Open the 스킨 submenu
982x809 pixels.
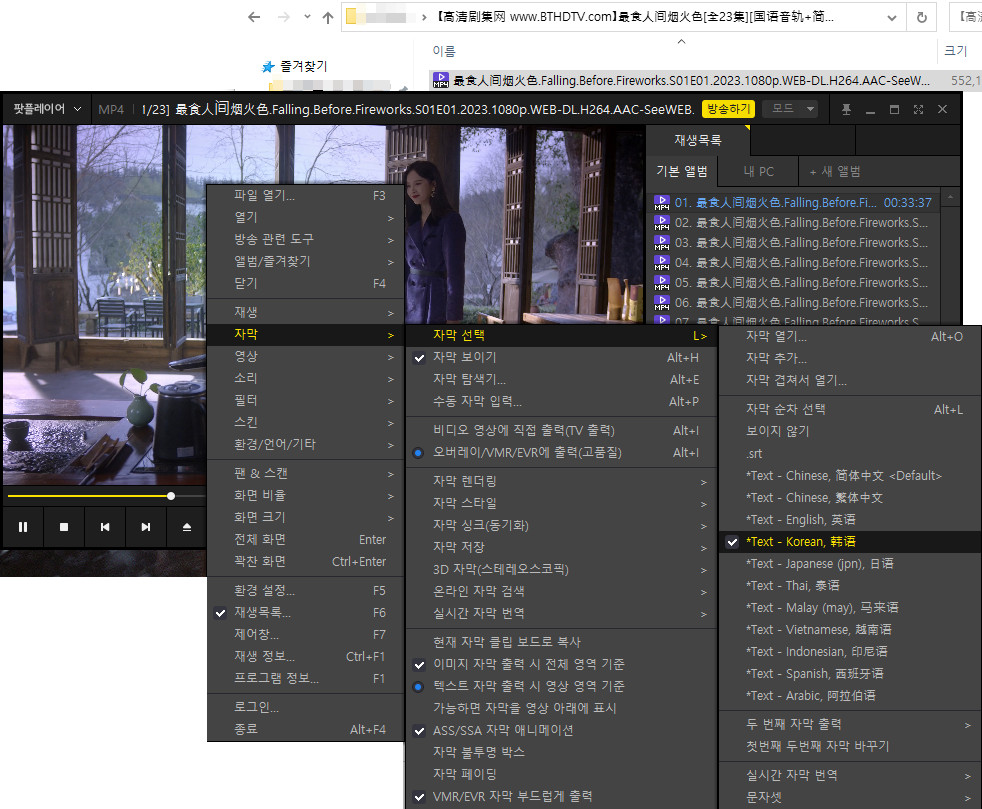click(x=305, y=423)
